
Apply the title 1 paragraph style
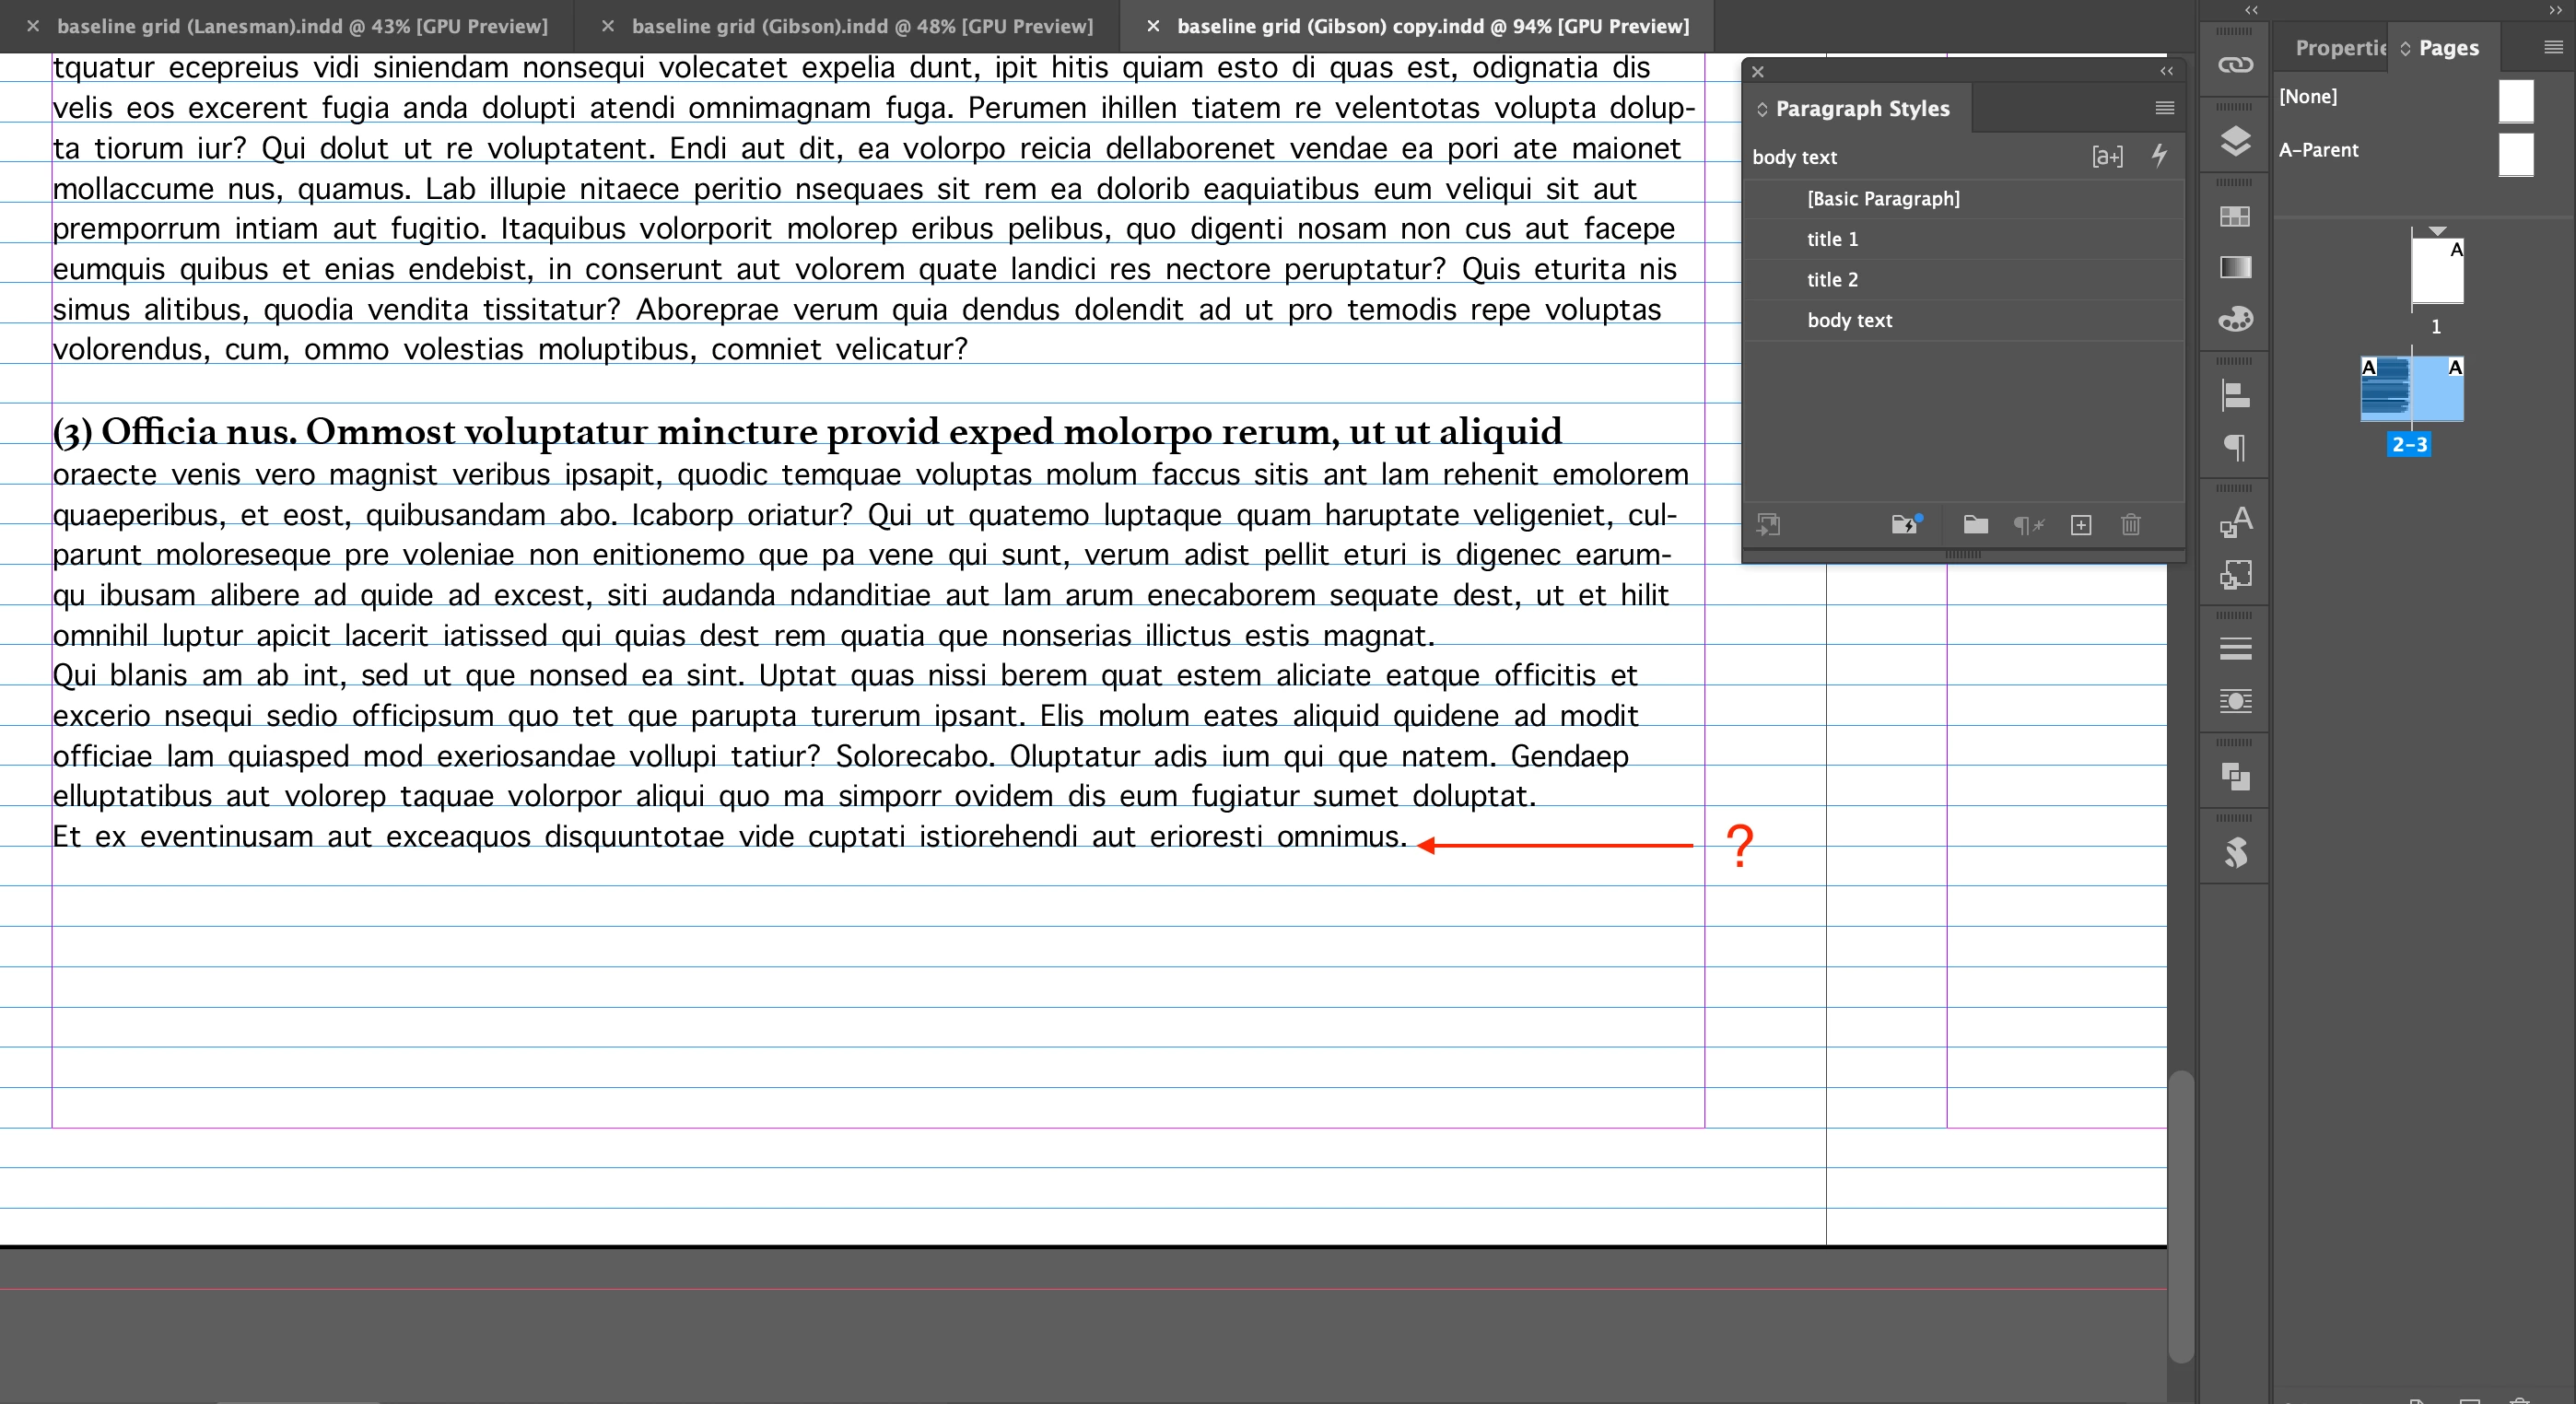[1832, 239]
